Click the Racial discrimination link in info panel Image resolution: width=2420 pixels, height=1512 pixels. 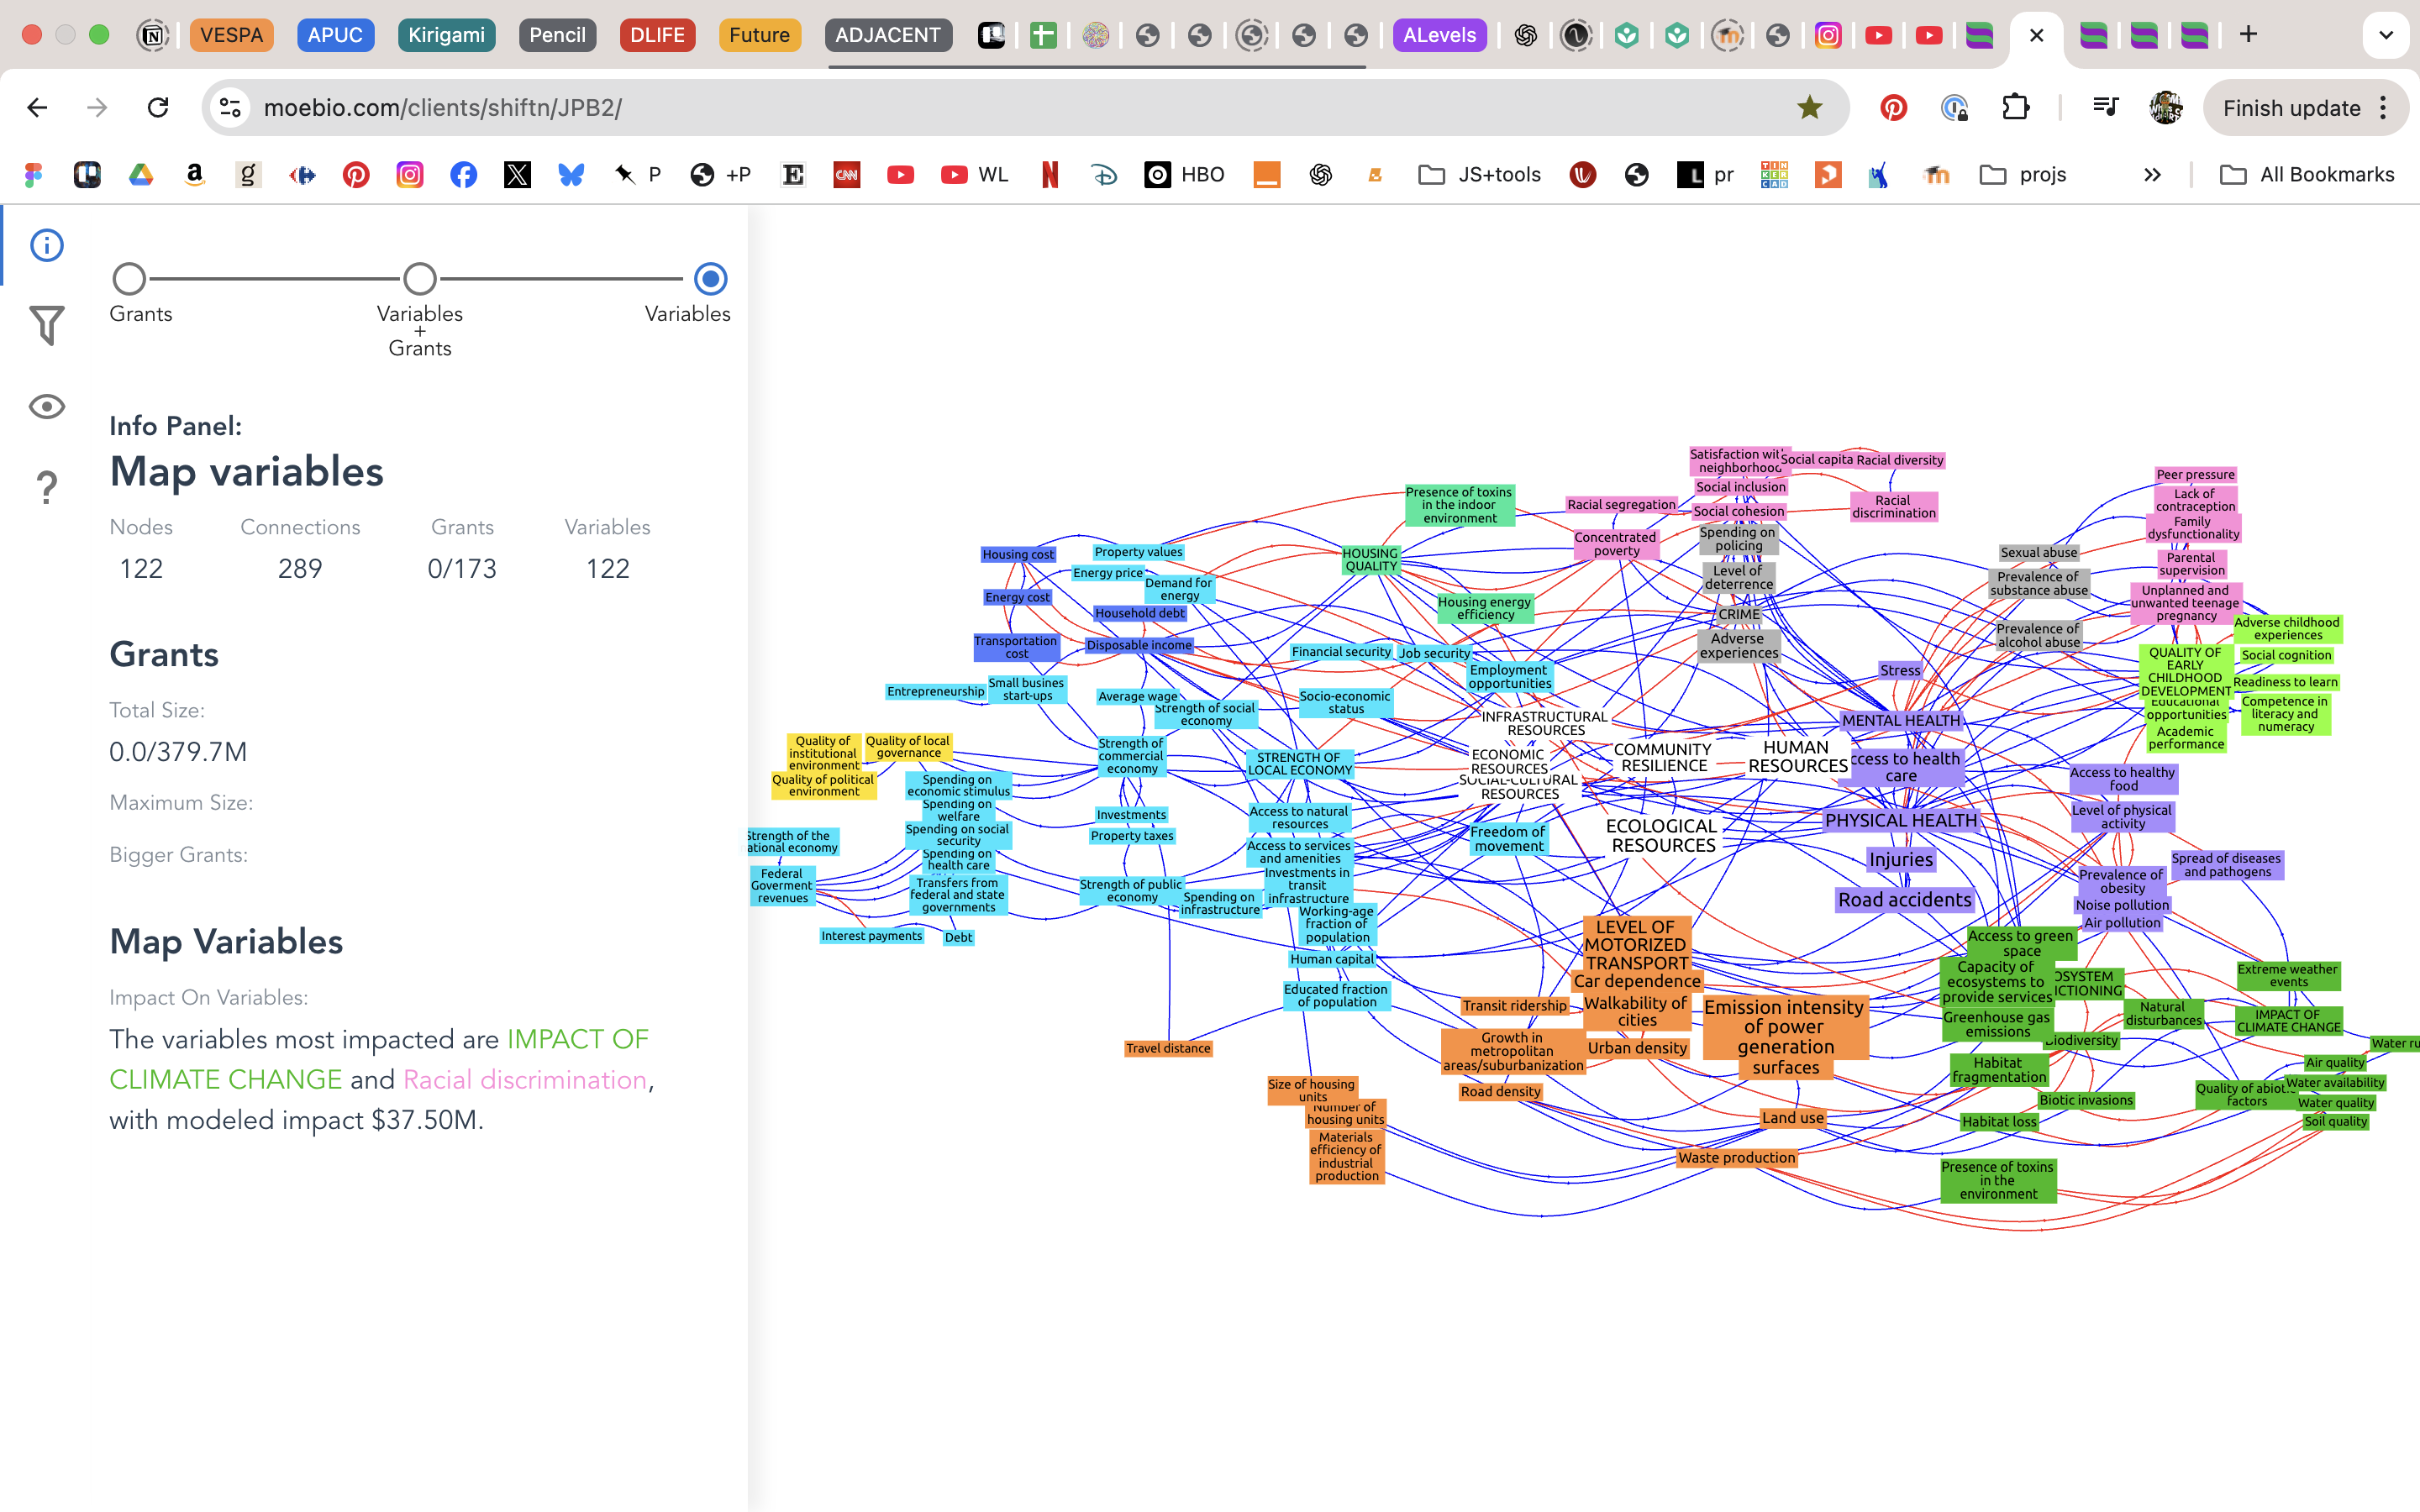(524, 1080)
